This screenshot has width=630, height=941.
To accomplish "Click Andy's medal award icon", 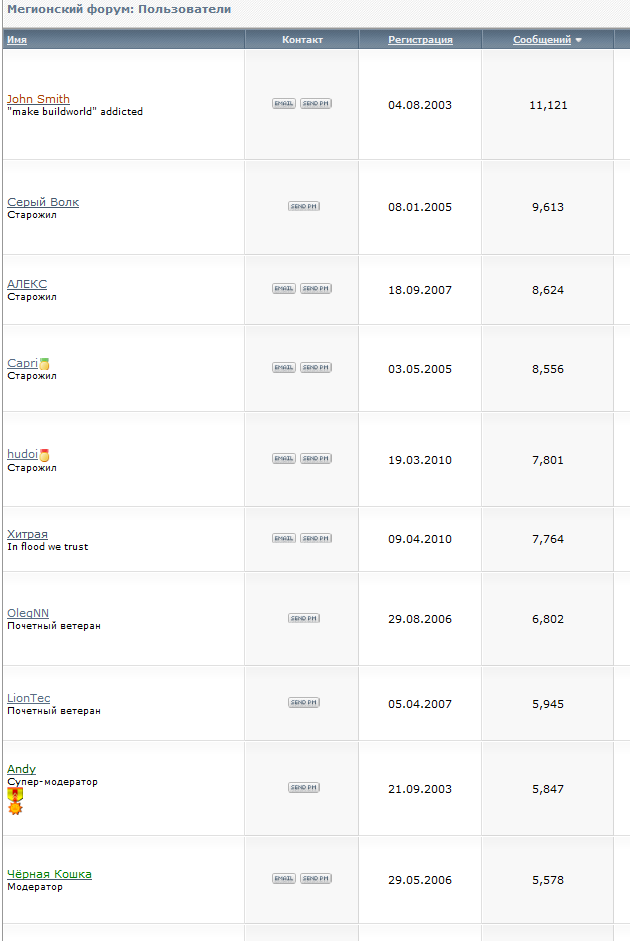I will tap(15, 802).
